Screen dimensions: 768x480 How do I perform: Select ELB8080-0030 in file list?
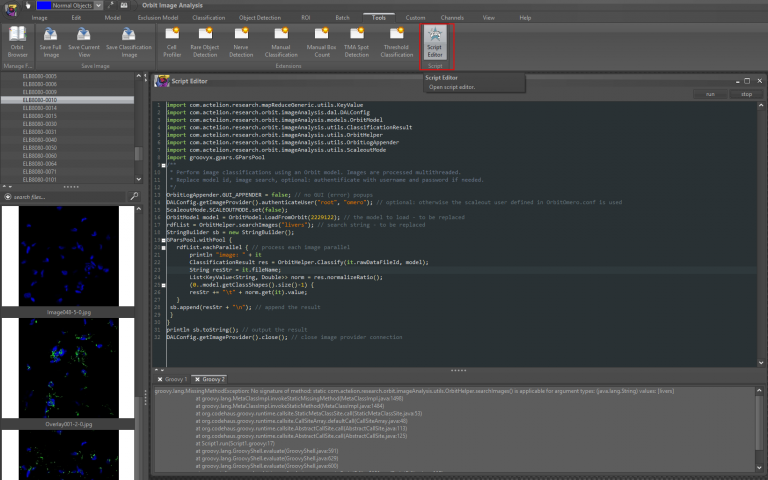[40, 124]
